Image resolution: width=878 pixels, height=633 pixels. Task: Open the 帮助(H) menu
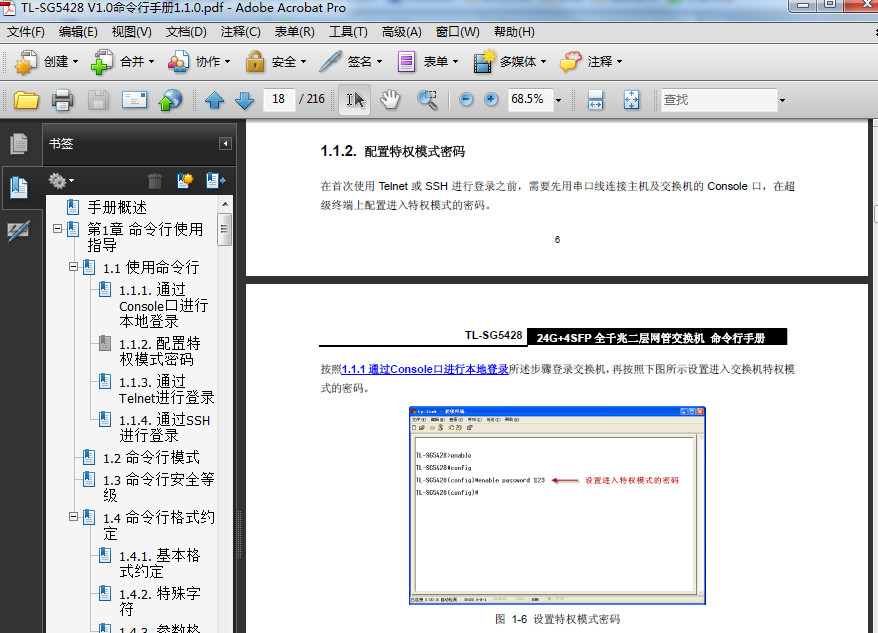[515, 32]
